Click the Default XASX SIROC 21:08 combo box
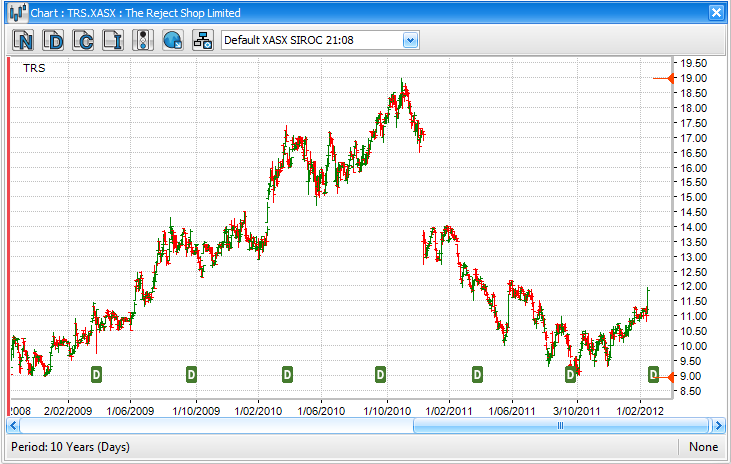 click(x=320, y=41)
